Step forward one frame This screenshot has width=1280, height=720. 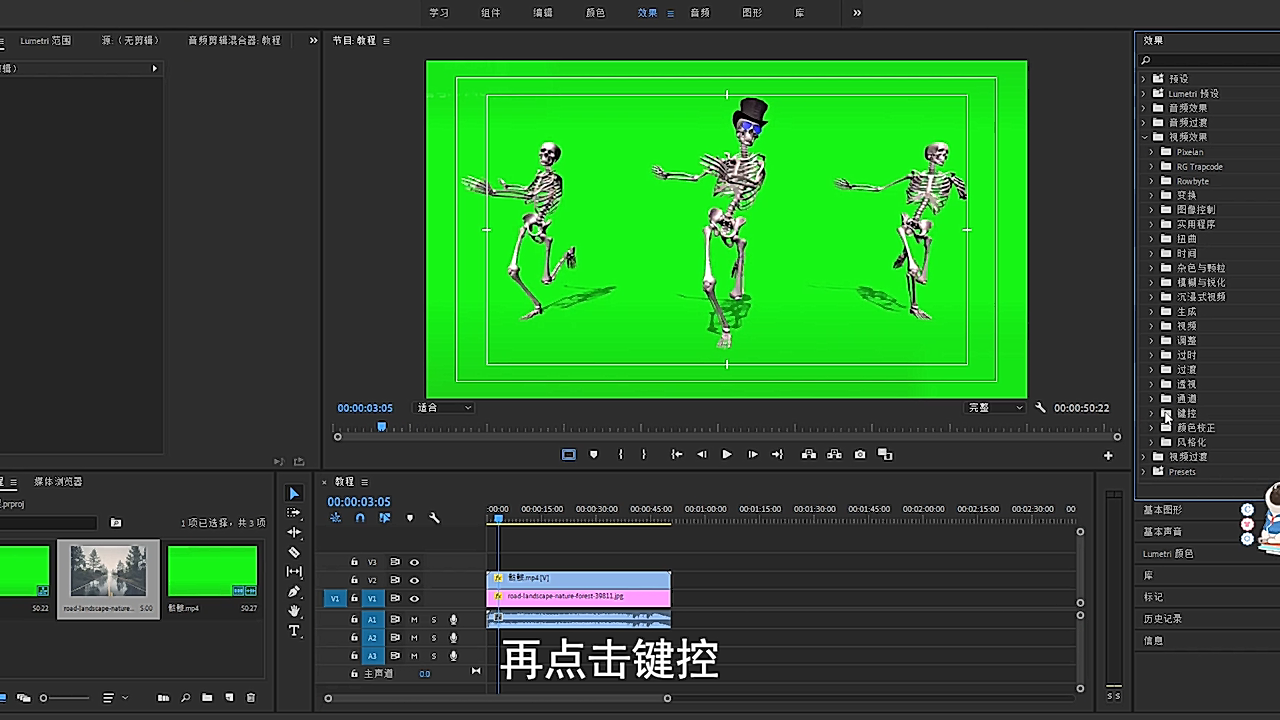(x=753, y=454)
